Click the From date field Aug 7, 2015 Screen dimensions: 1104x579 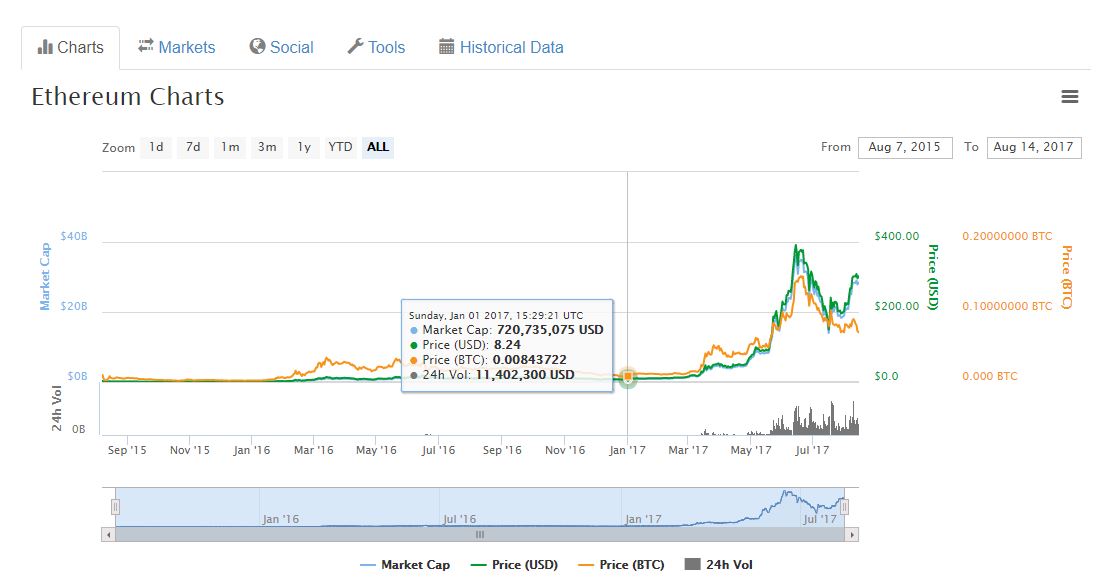905,147
